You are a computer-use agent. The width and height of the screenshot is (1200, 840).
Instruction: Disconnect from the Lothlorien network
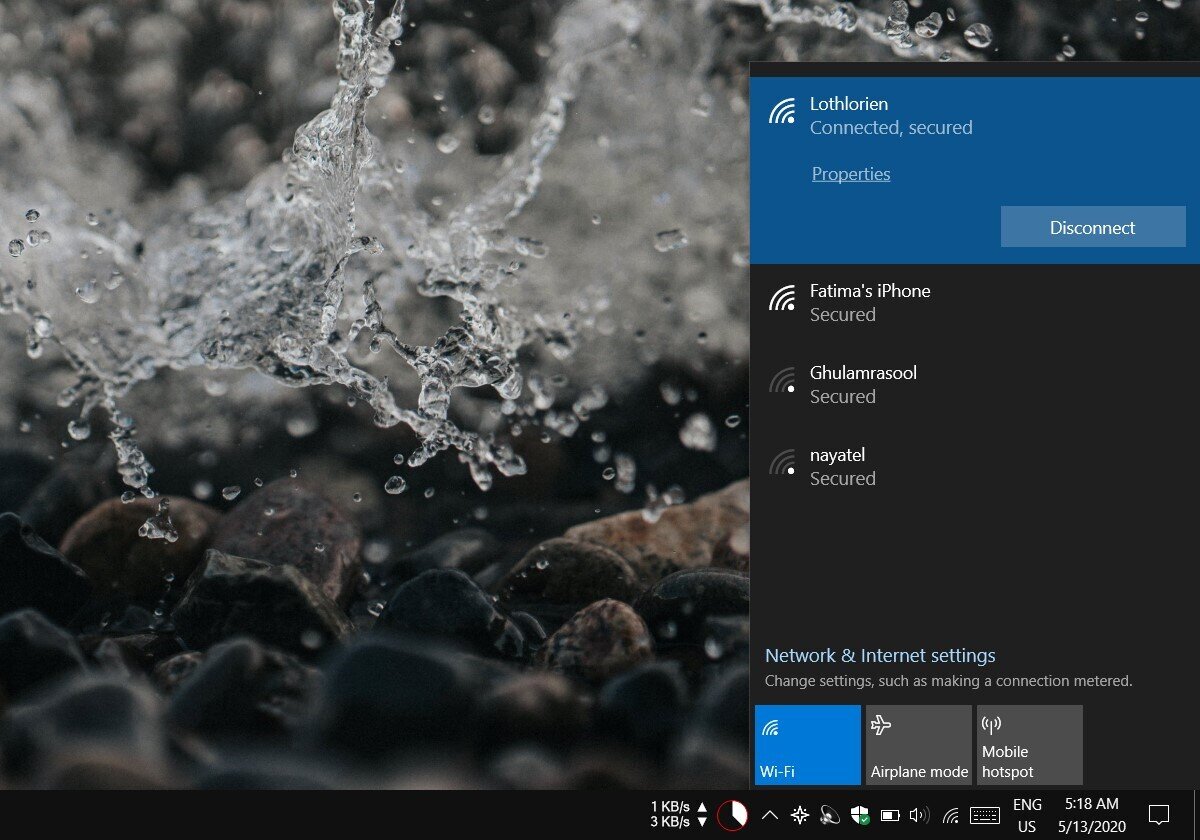click(1092, 227)
